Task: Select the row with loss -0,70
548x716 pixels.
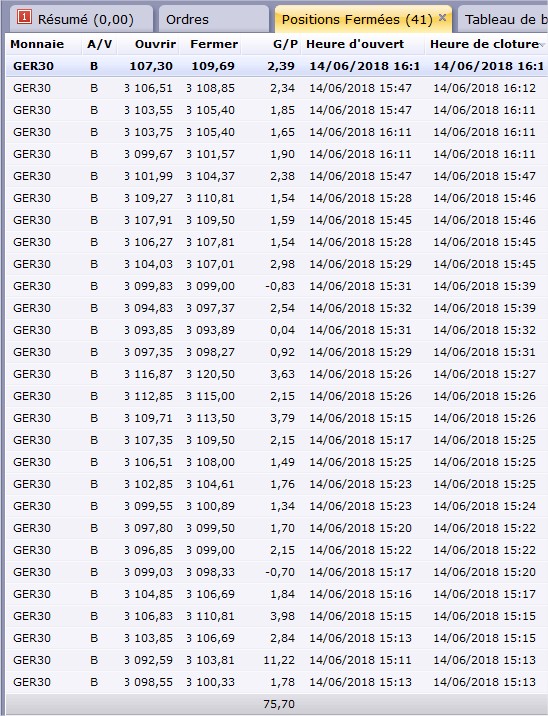Action: (277, 572)
